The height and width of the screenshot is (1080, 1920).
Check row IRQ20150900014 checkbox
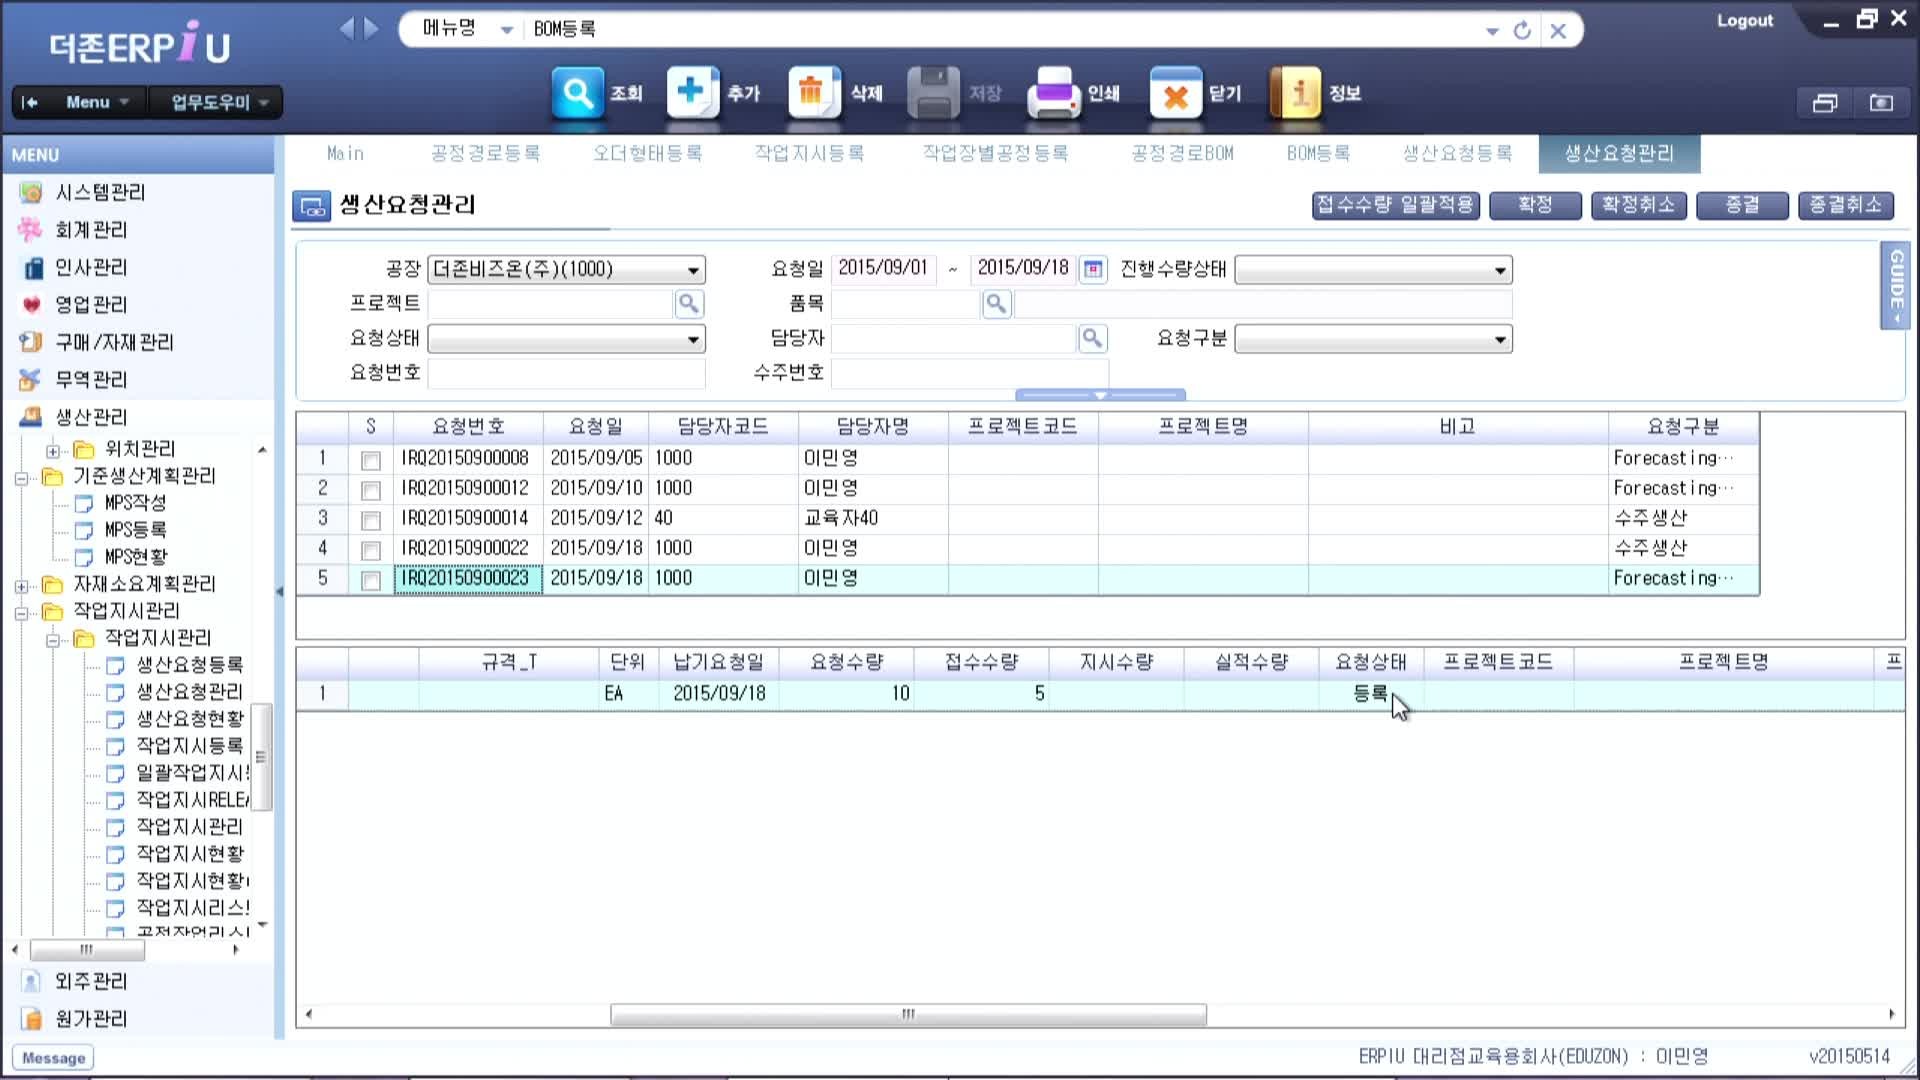point(371,520)
